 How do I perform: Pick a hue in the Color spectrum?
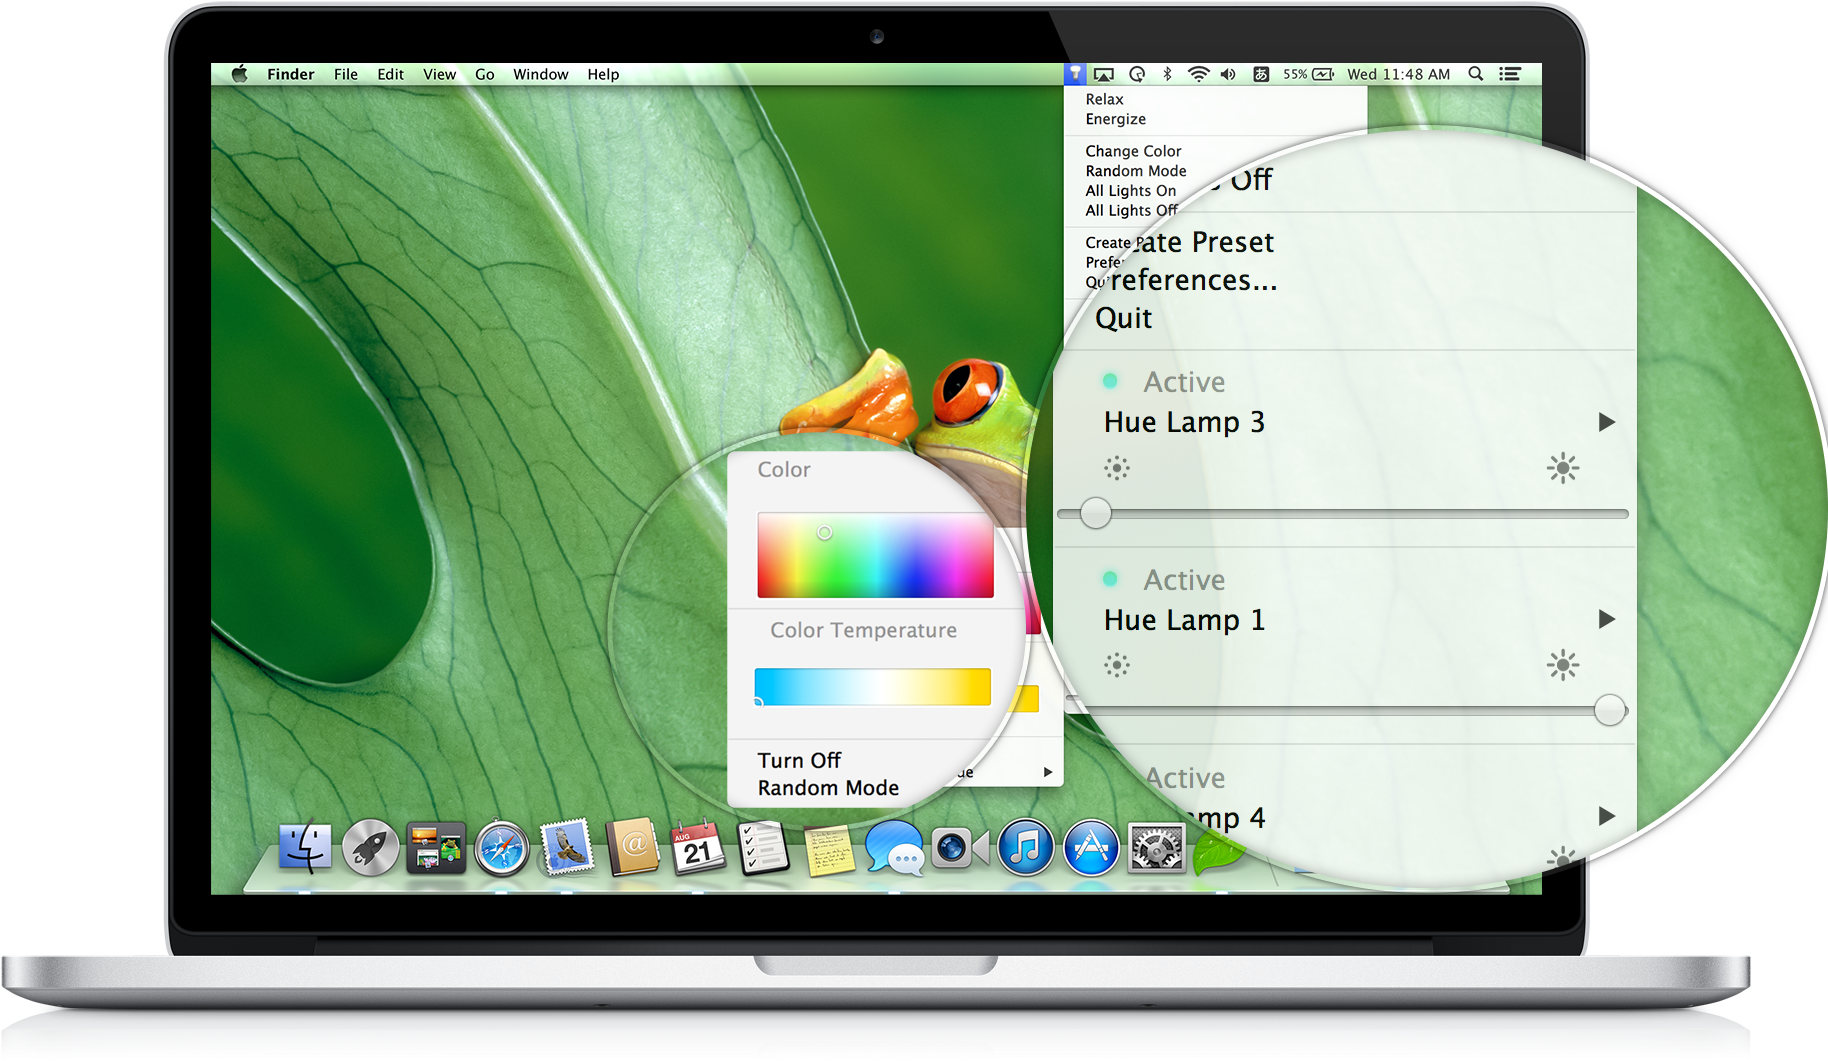[875, 555]
